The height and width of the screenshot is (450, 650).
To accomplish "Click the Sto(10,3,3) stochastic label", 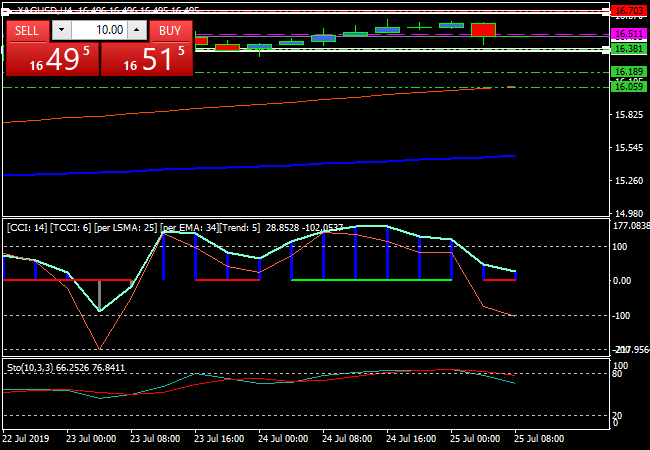I will point(68,368).
